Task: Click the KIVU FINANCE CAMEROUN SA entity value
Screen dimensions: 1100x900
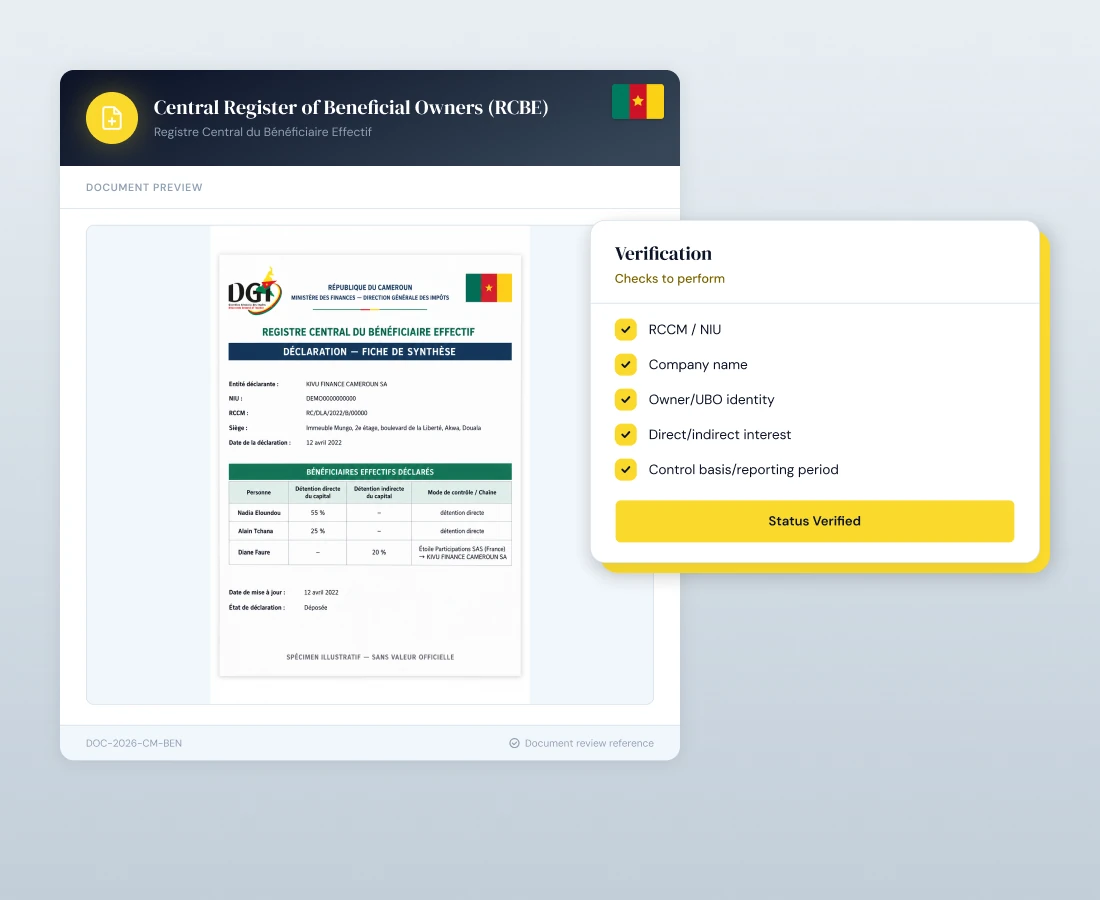Action: pos(347,384)
